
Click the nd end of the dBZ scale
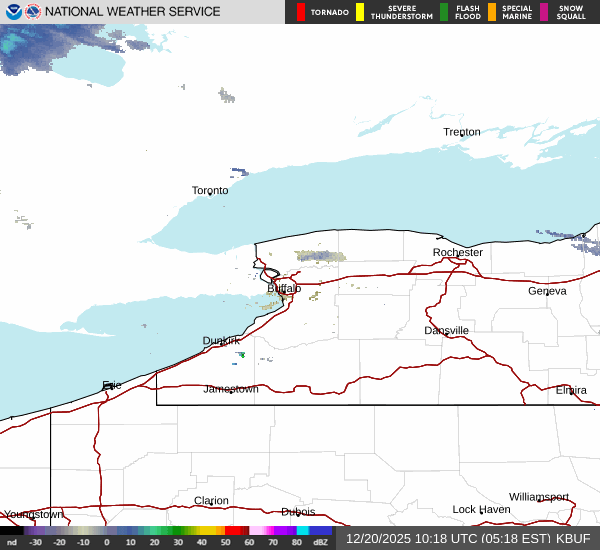(11, 542)
